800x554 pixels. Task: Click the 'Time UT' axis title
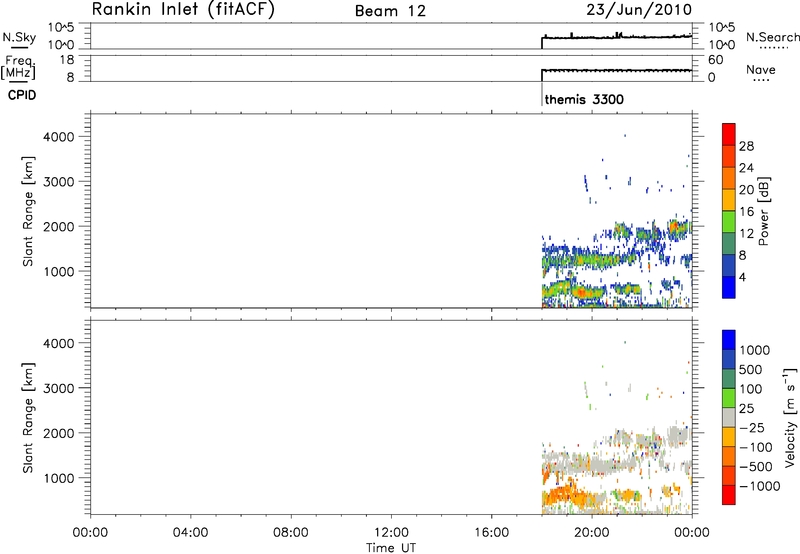391,548
